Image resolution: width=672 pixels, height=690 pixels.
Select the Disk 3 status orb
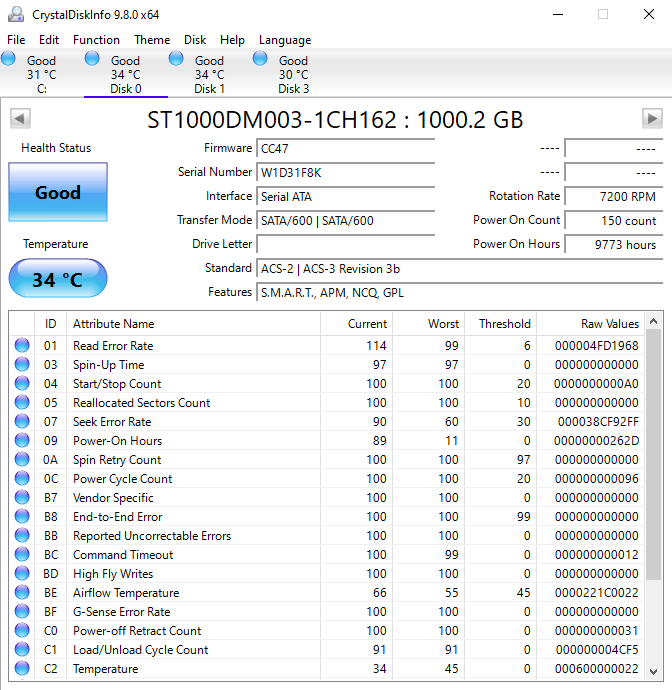[x=260, y=58]
